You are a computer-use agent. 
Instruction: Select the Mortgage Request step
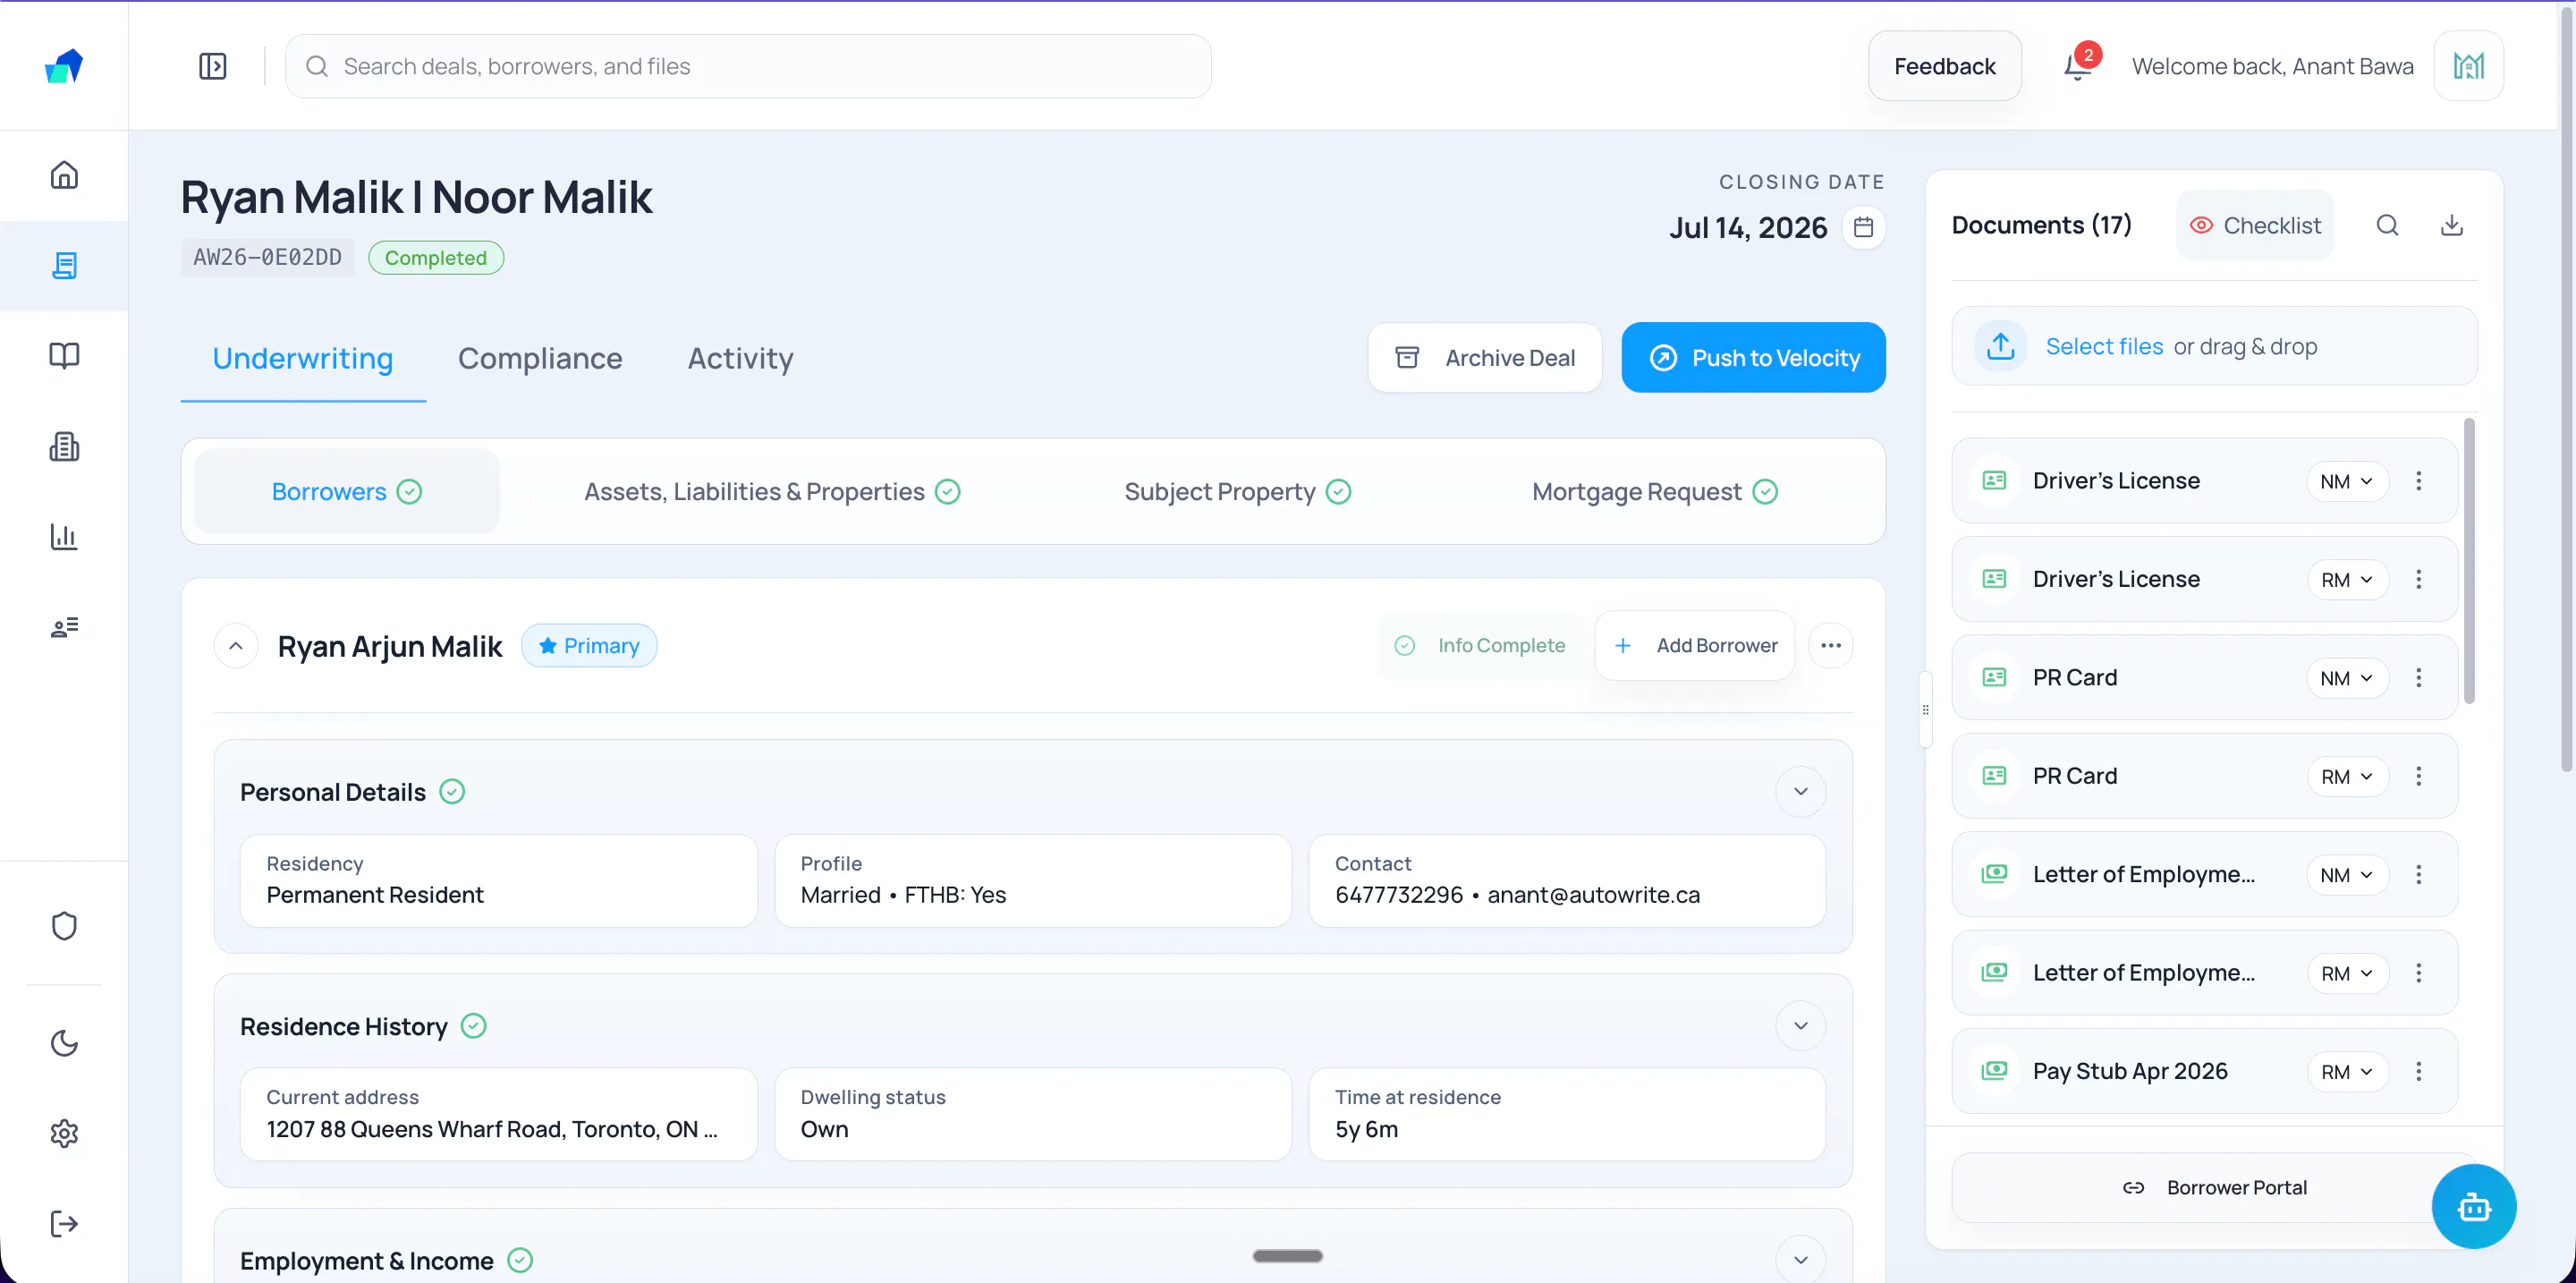pos(1654,492)
